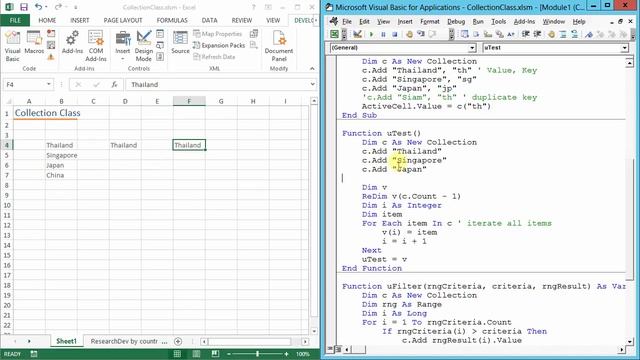Switch to Page Layout view in status bar
Screen dimensions: 640x360
click(196, 354)
